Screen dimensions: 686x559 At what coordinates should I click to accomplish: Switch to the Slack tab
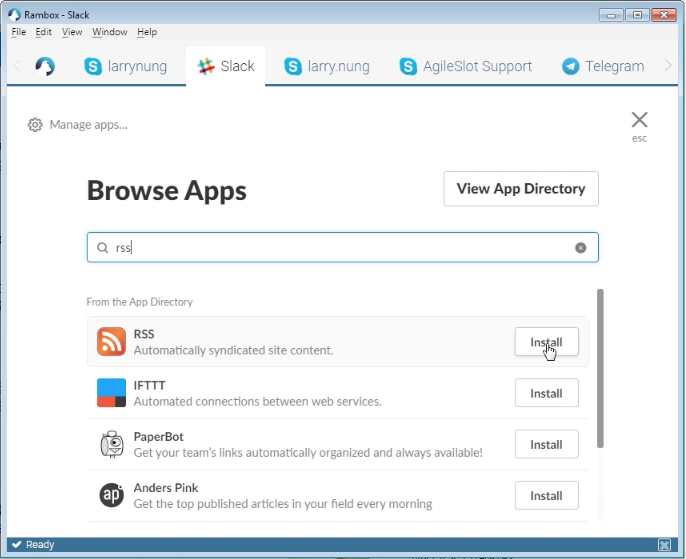pos(225,66)
